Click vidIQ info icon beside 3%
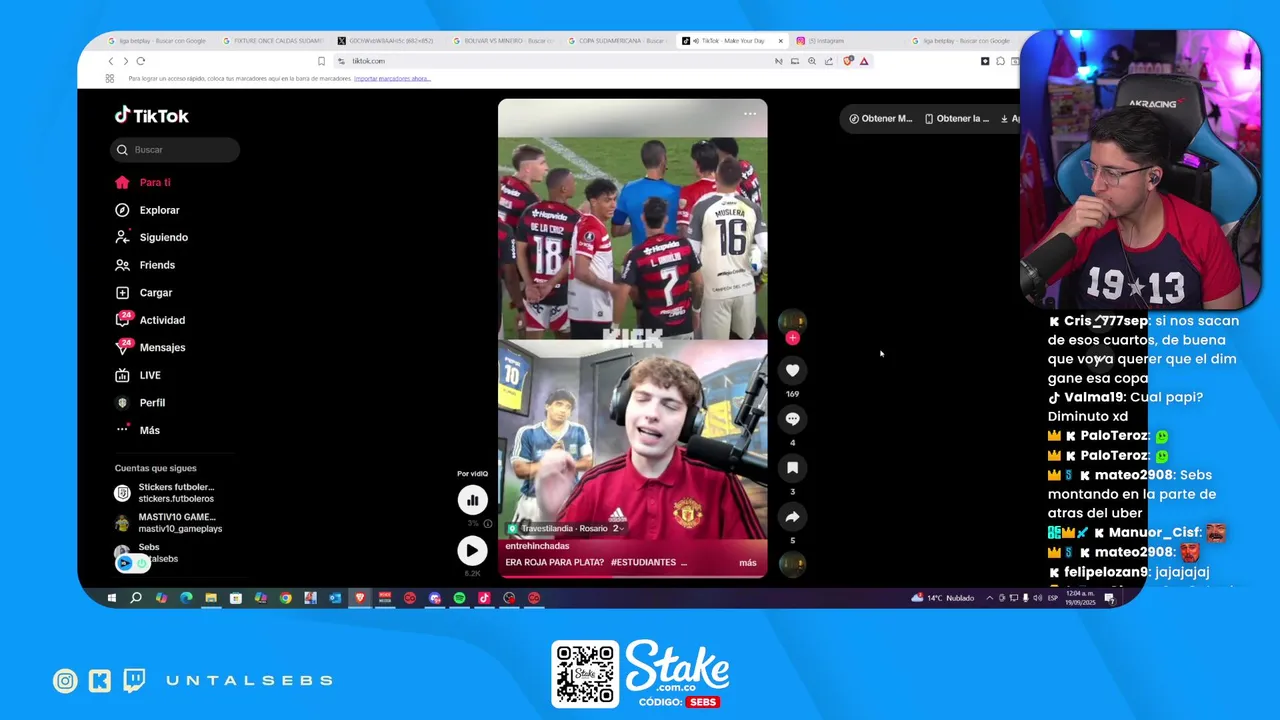1280x720 pixels. [487, 523]
